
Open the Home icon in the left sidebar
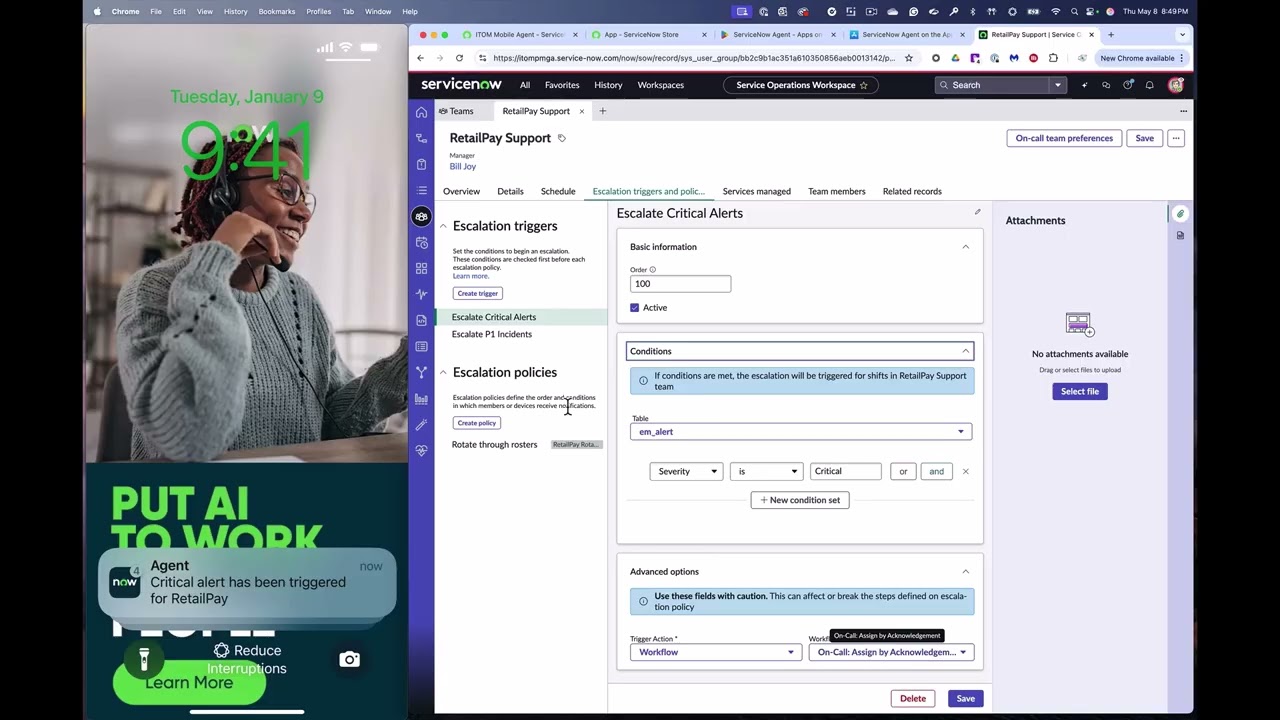[x=421, y=113]
